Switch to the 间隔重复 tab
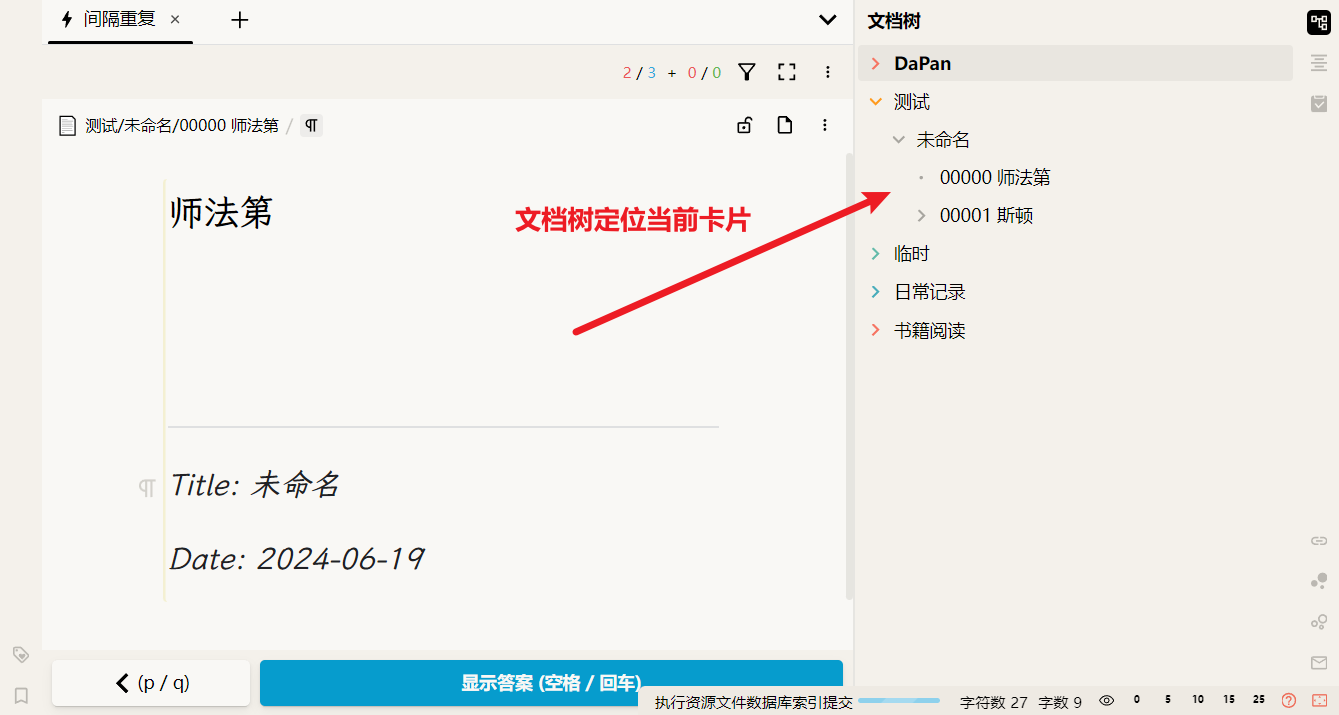 coord(120,19)
